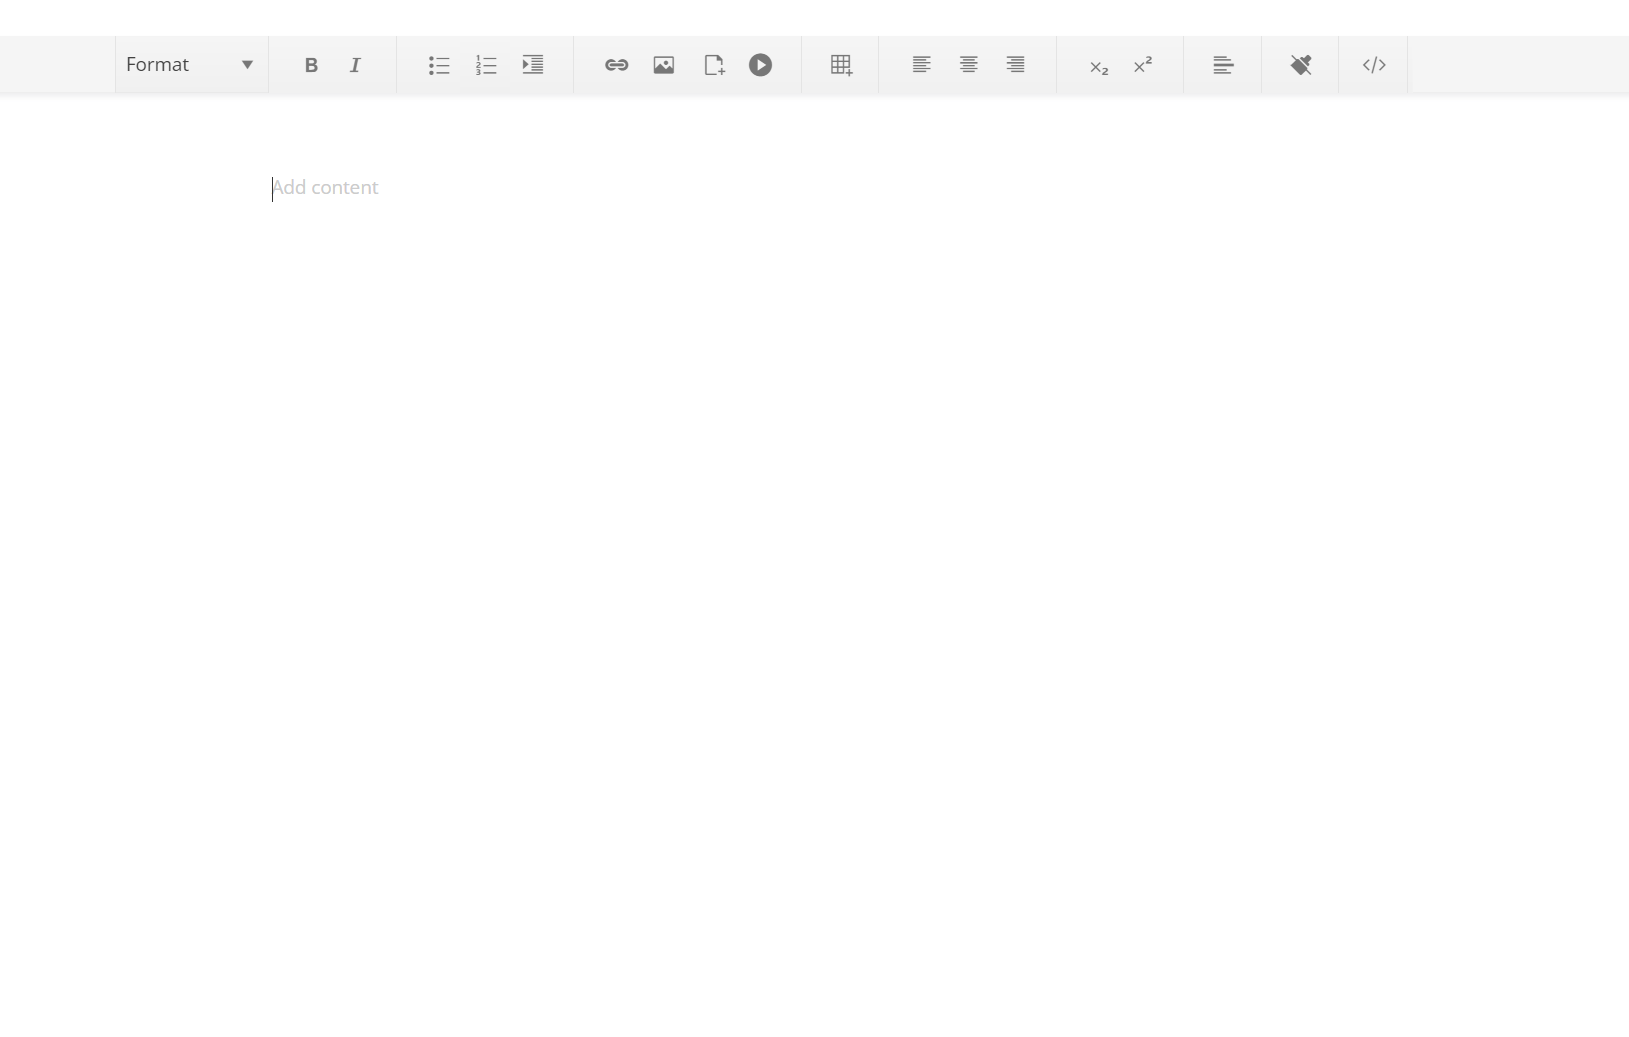Center align the text
This screenshot has height=1037, width=1629.
[x=969, y=65]
